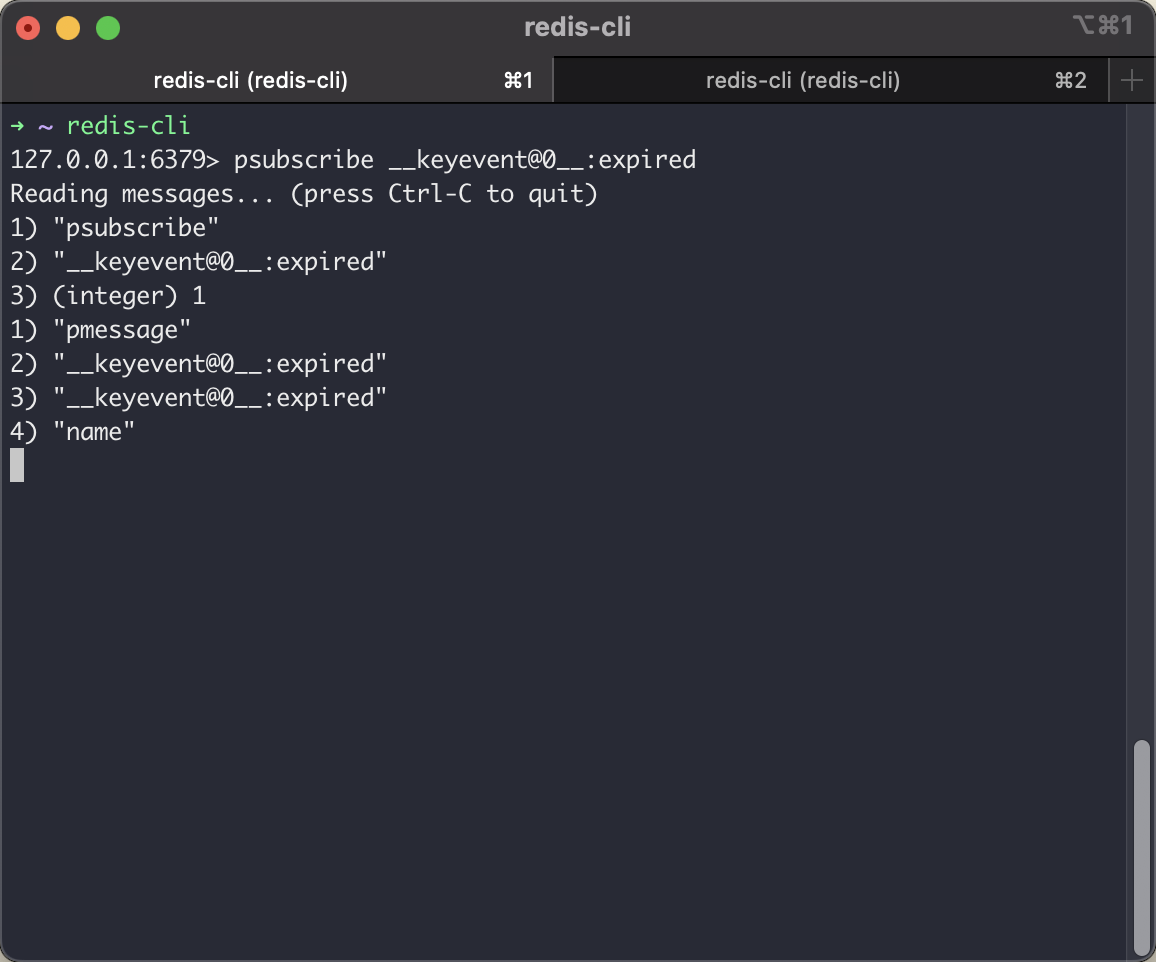Screen dimensions: 1156x962
Task: Click the ⌥⌘1 window shortcut indicator
Action: pos(1102,26)
